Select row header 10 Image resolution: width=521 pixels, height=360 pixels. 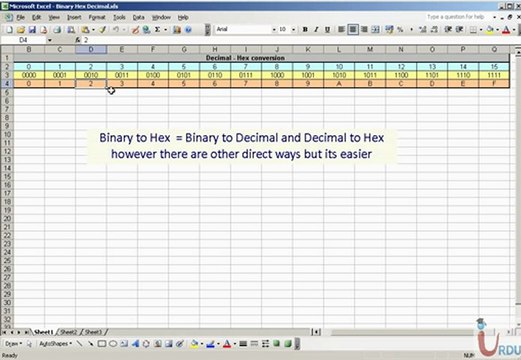[7, 134]
